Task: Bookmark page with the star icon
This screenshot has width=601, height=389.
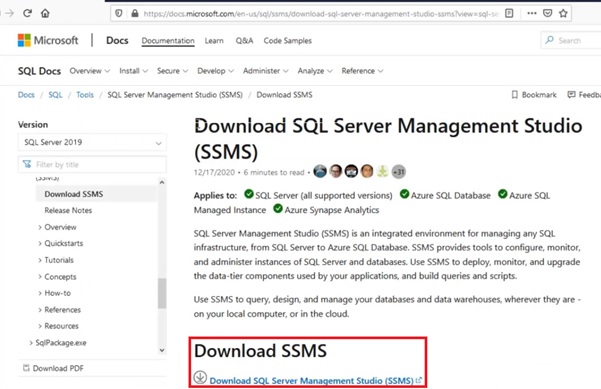Action: click(563, 13)
